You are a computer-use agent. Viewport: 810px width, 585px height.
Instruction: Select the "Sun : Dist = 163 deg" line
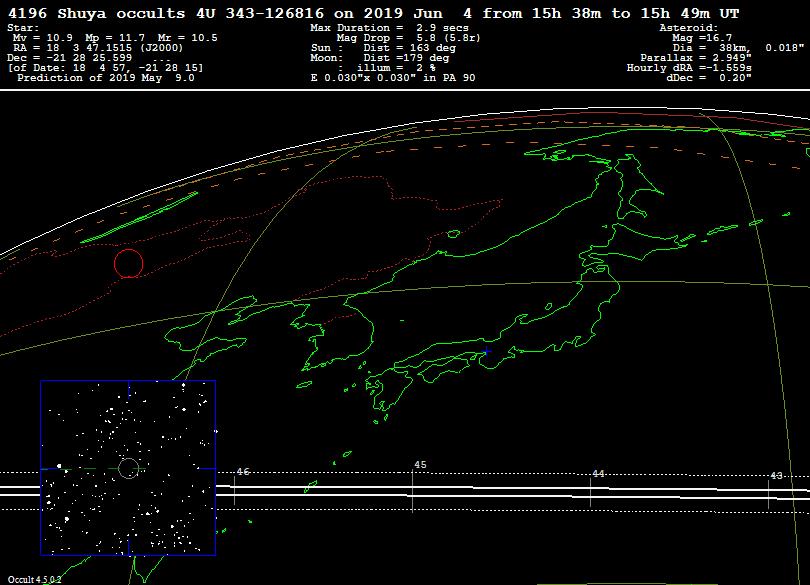(383, 48)
